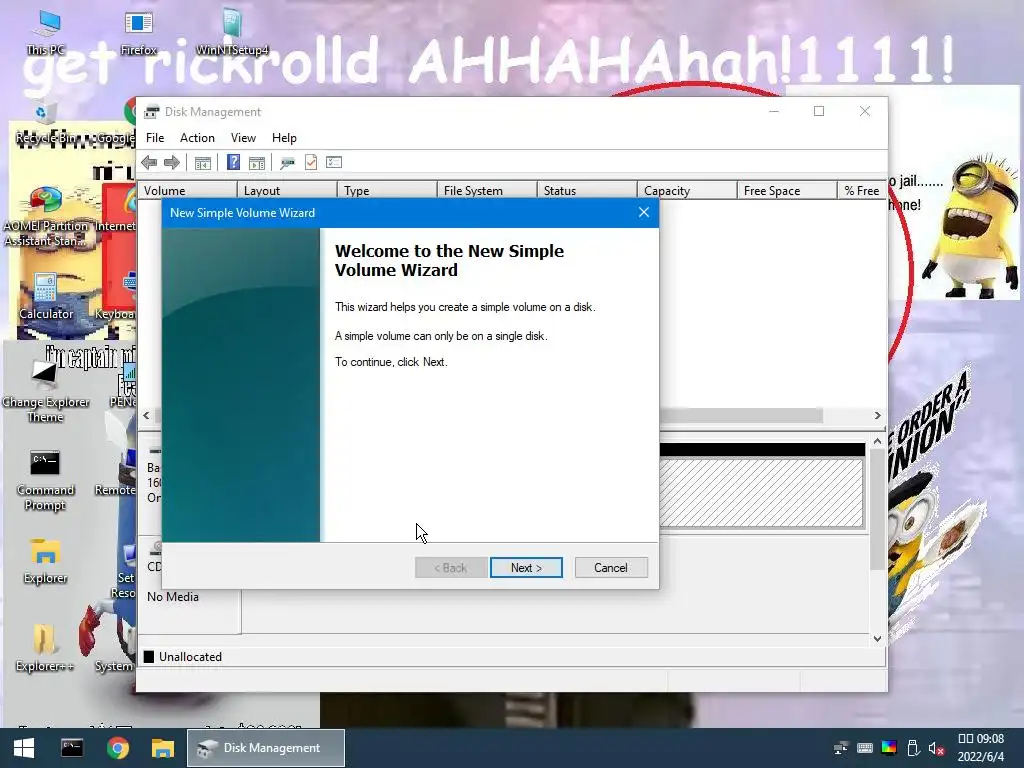Select the Explorer++ desktop icon
The height and width of the screenshot is (768, 1024).
(x=44, y=648)
